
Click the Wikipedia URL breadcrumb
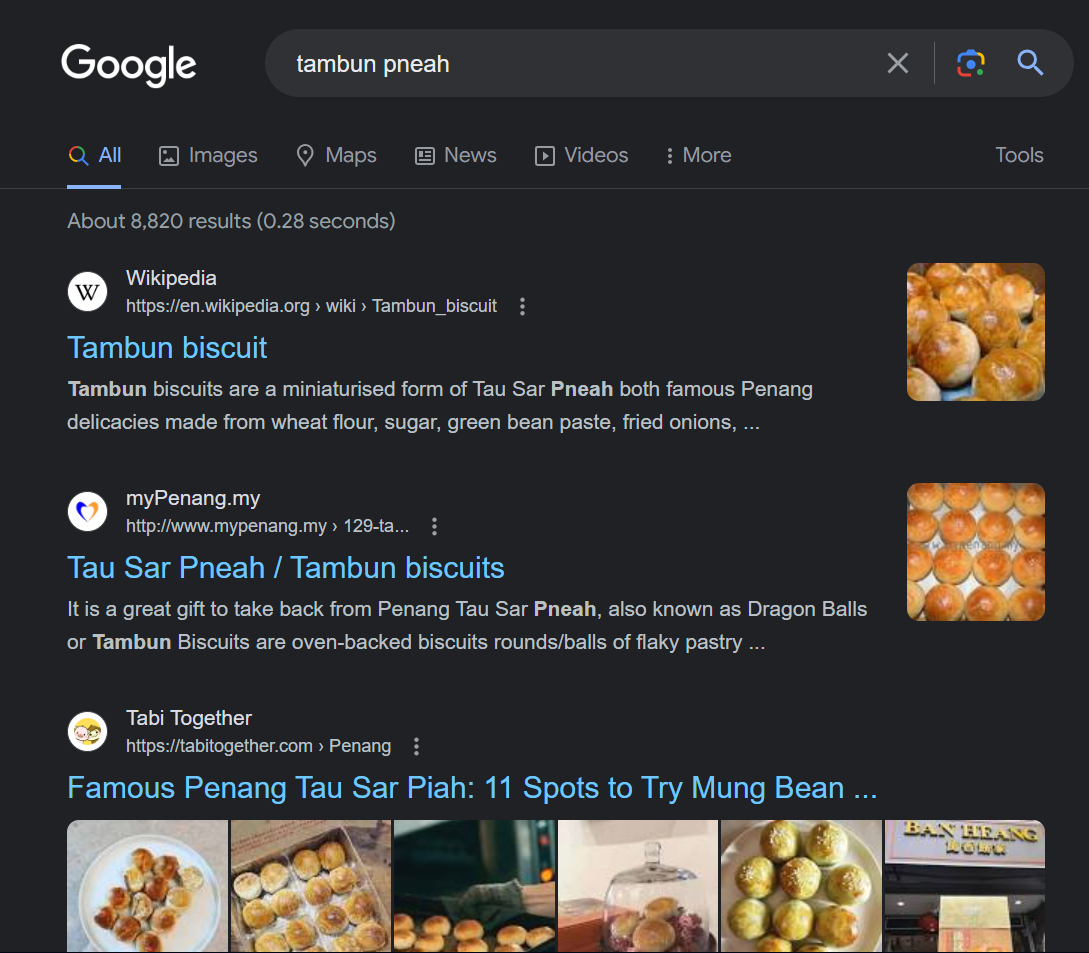pyautogui.click(x=311, y=306)
